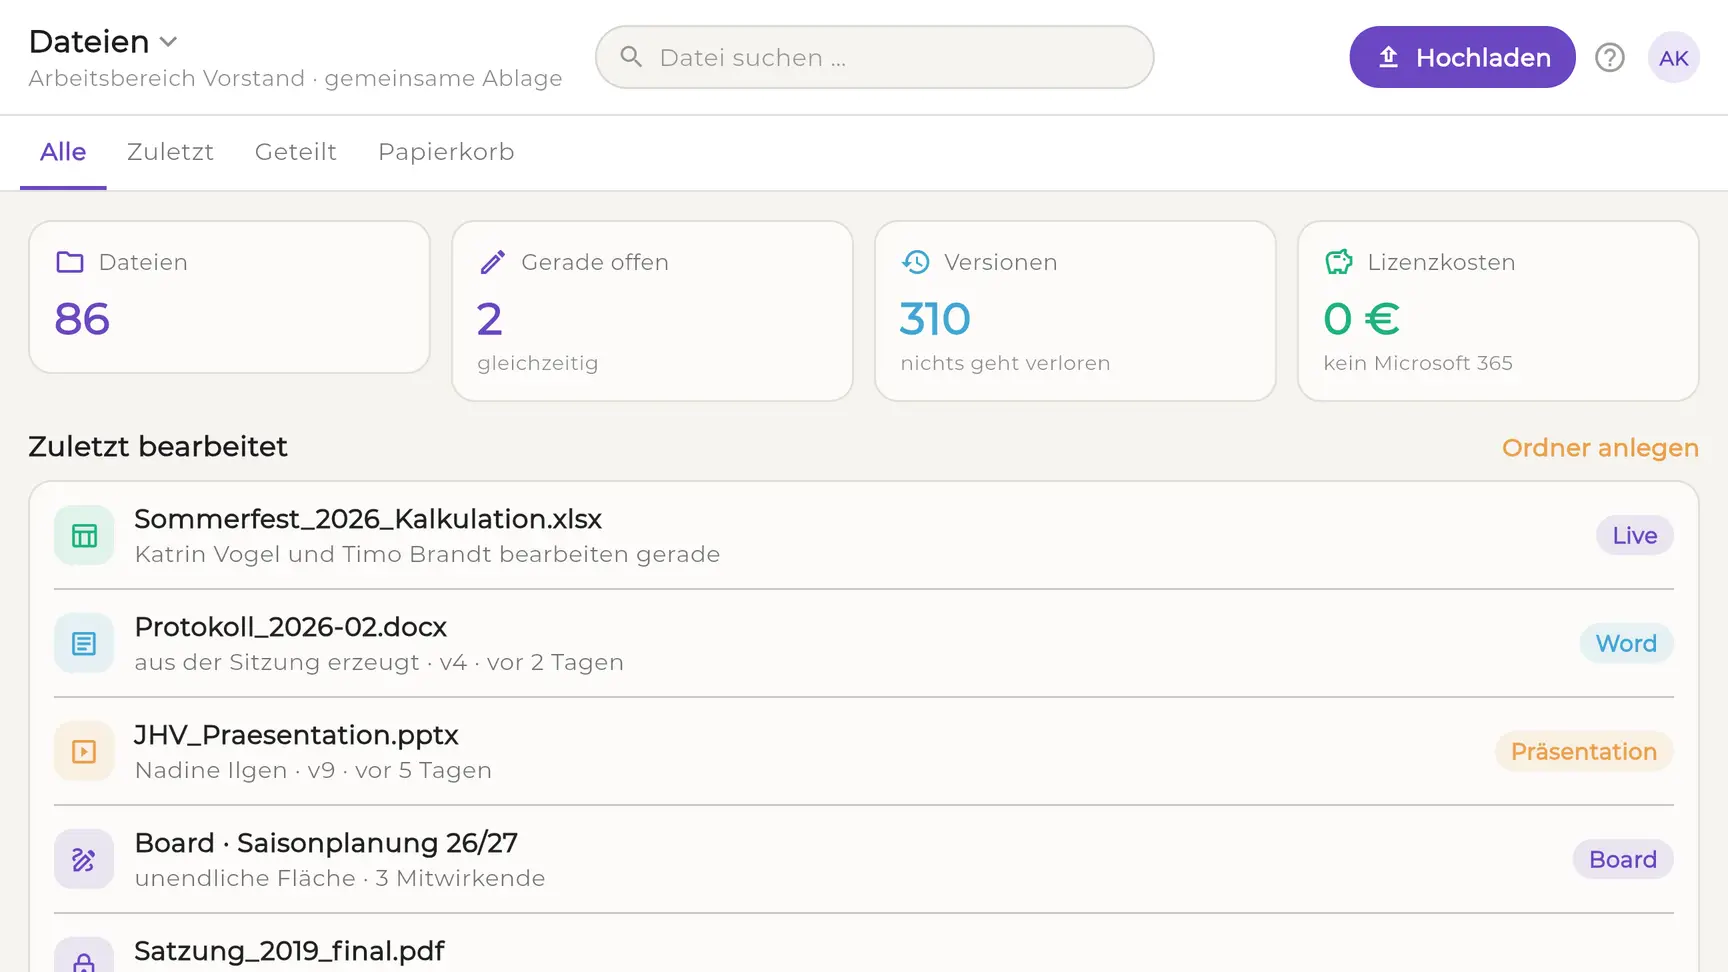
Task: Open the AK user avatar
Action: point(1674,57)
